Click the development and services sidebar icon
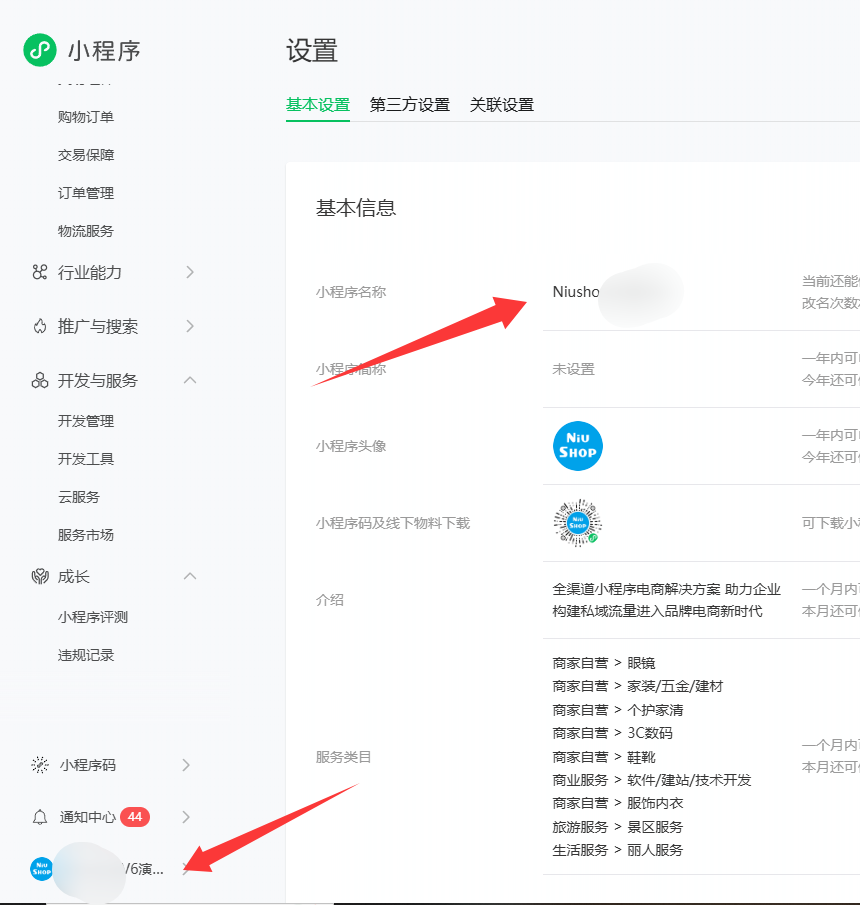 tap(40, 380)
